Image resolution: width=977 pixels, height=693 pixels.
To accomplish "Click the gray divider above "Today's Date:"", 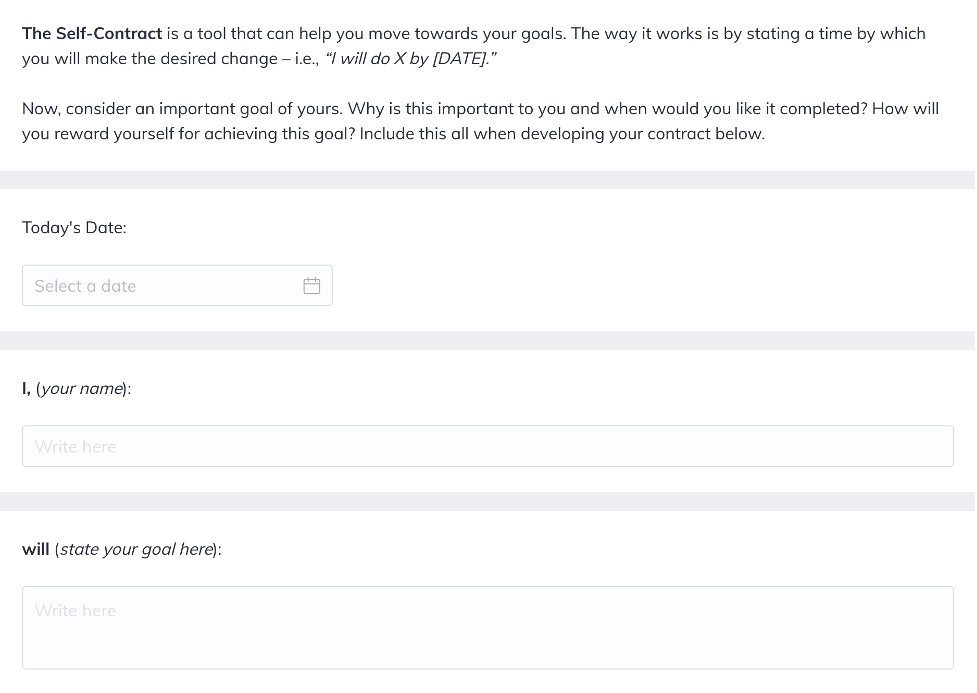I will pyautogui.click(x=487, y=180).
